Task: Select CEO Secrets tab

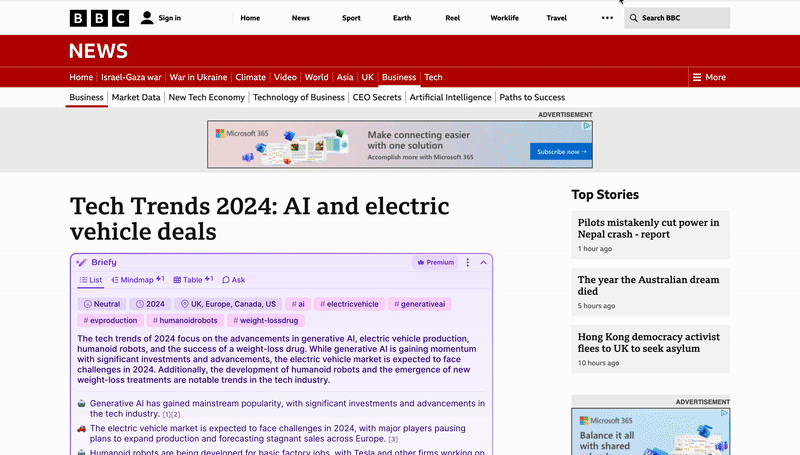Action: (x=377, y=97)
